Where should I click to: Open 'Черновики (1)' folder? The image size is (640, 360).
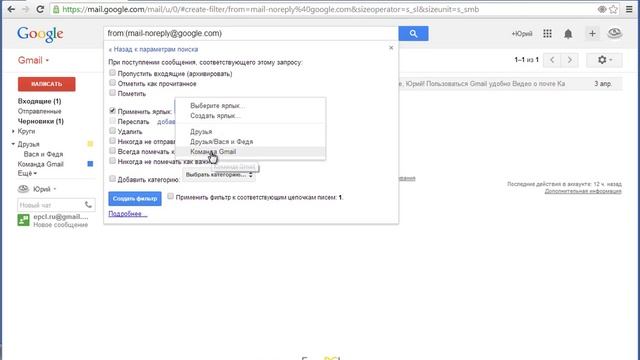coord(40,121)
